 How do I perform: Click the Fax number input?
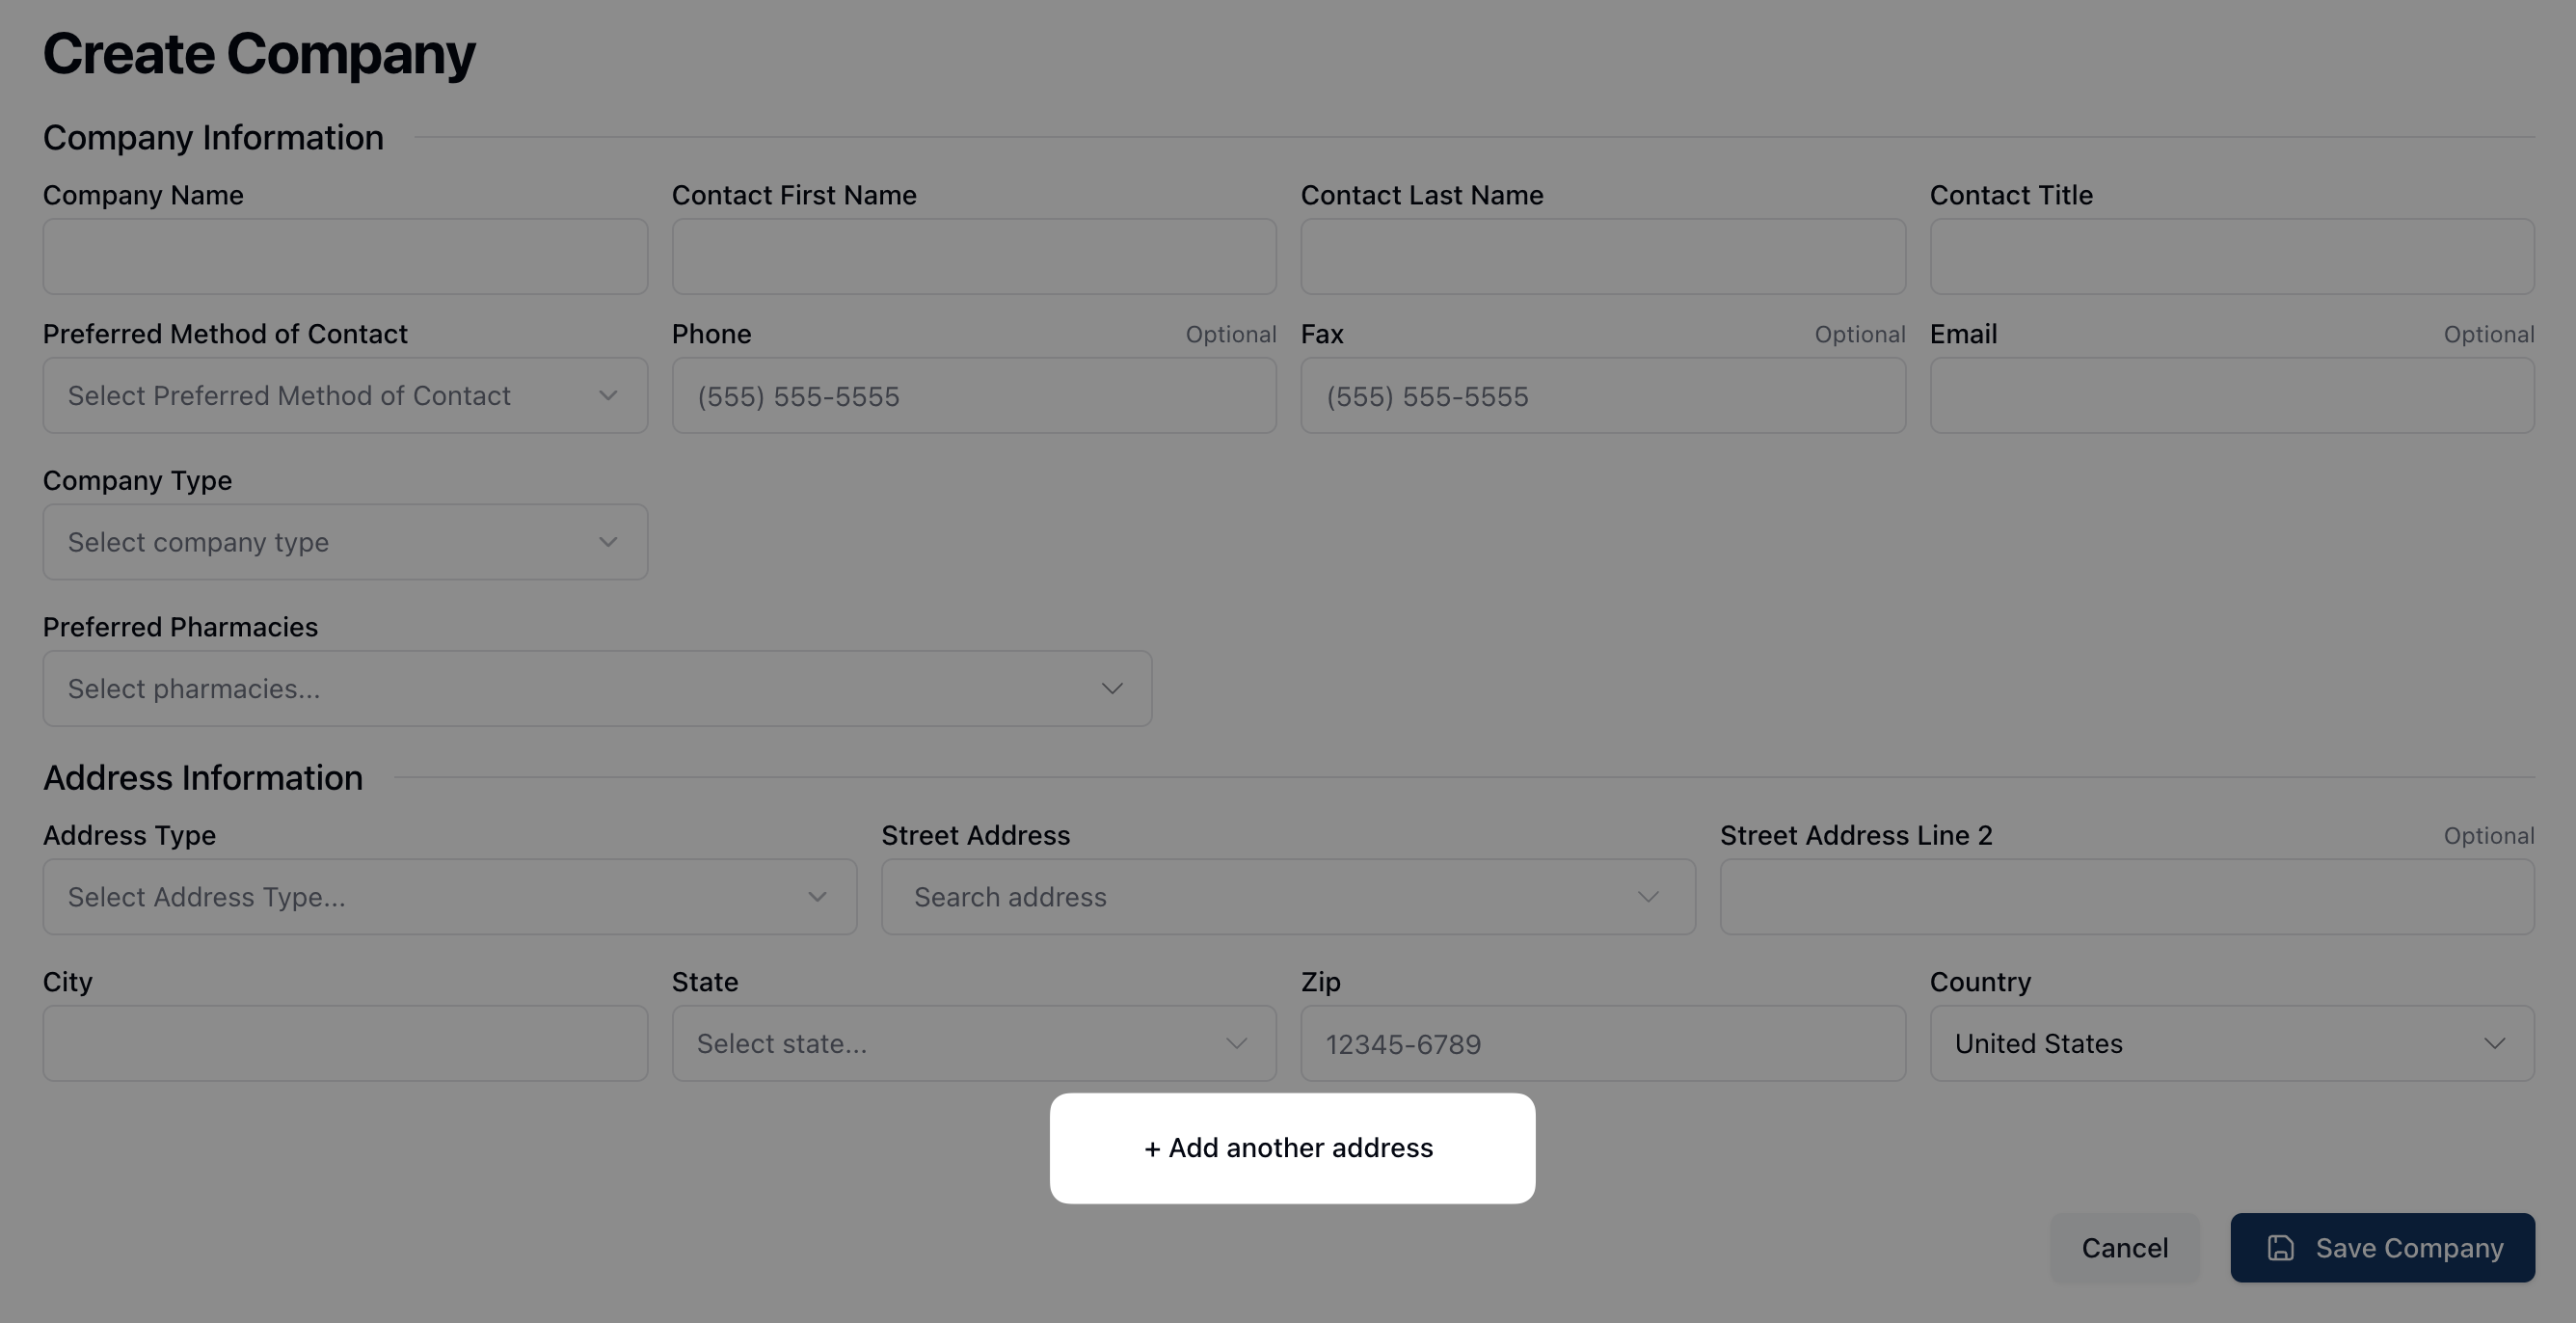1602,396
